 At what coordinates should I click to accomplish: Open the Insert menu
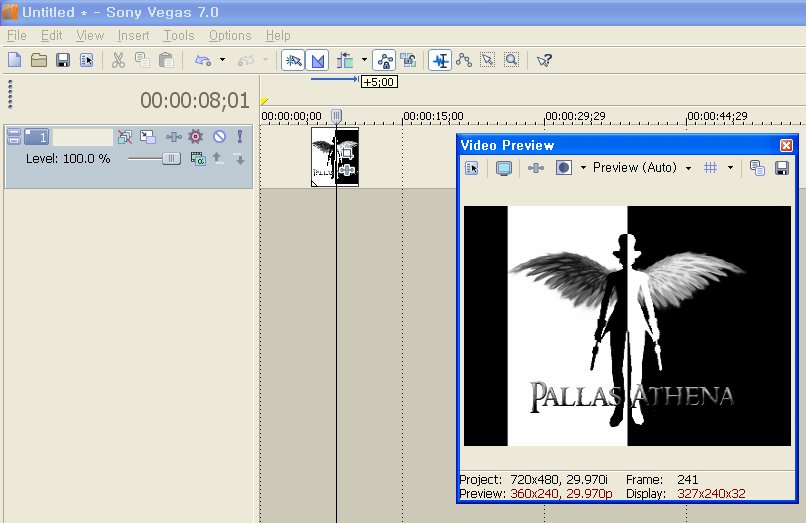[x=133, y=35]
